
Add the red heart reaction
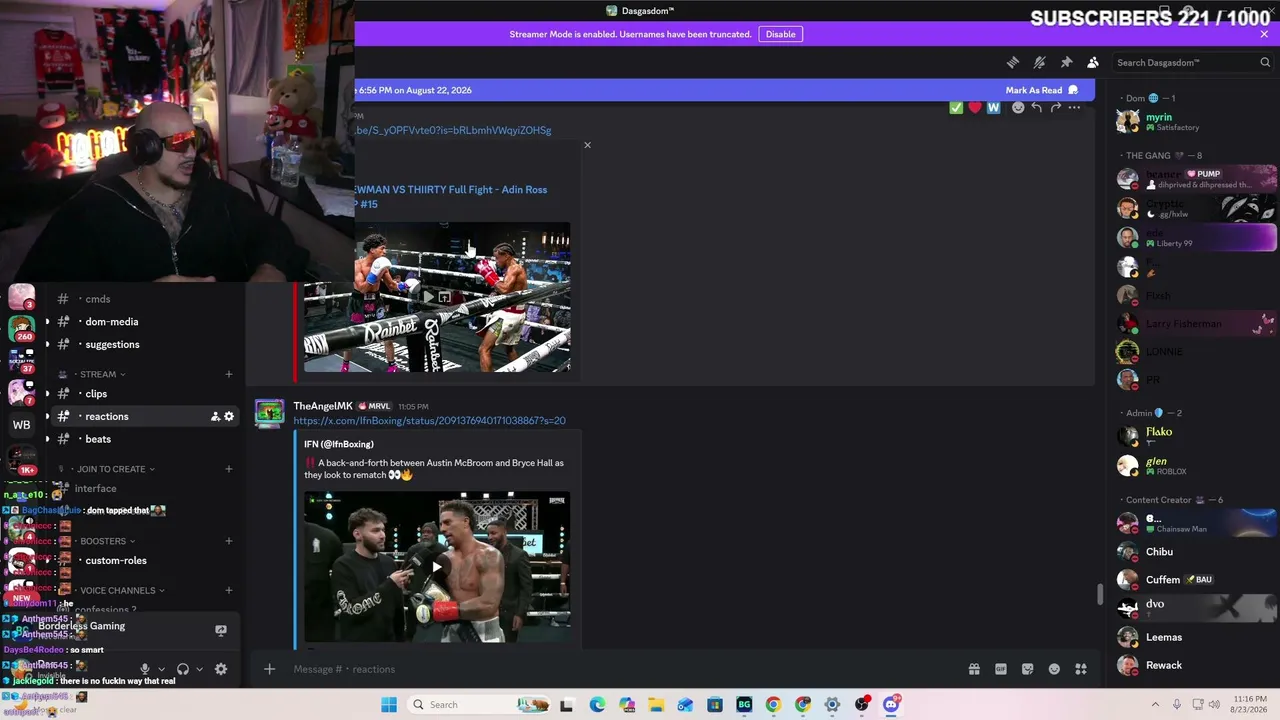(x=975, y=107)
